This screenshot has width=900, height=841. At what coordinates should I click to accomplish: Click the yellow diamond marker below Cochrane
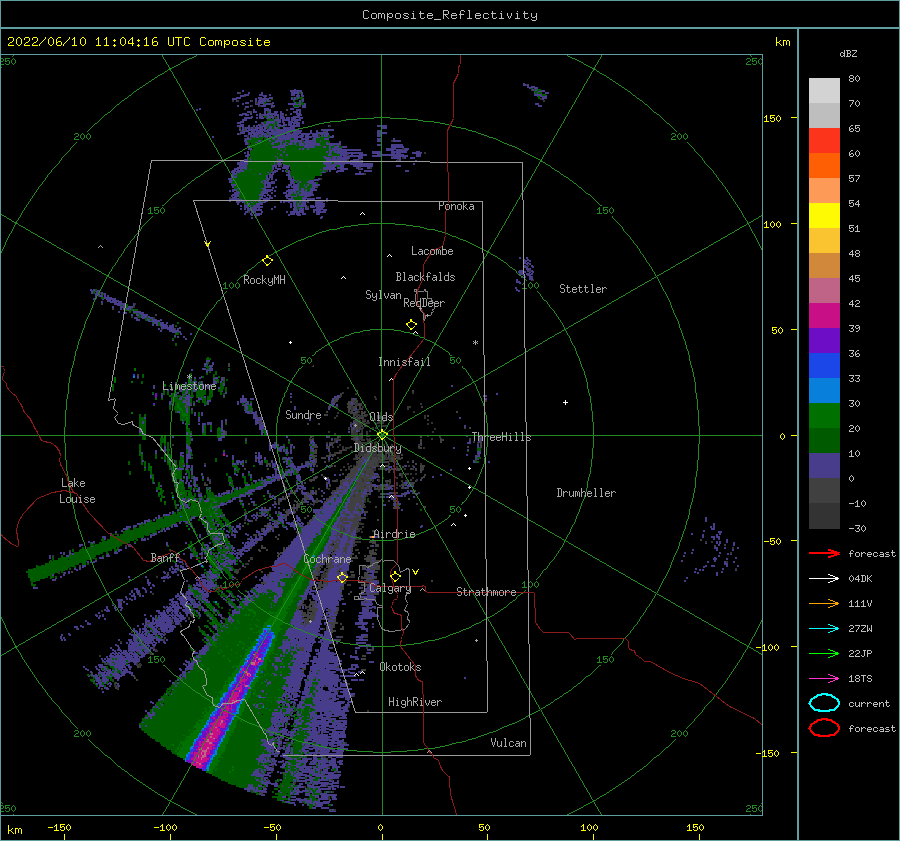pyautogui.click(x=342, y=577)
